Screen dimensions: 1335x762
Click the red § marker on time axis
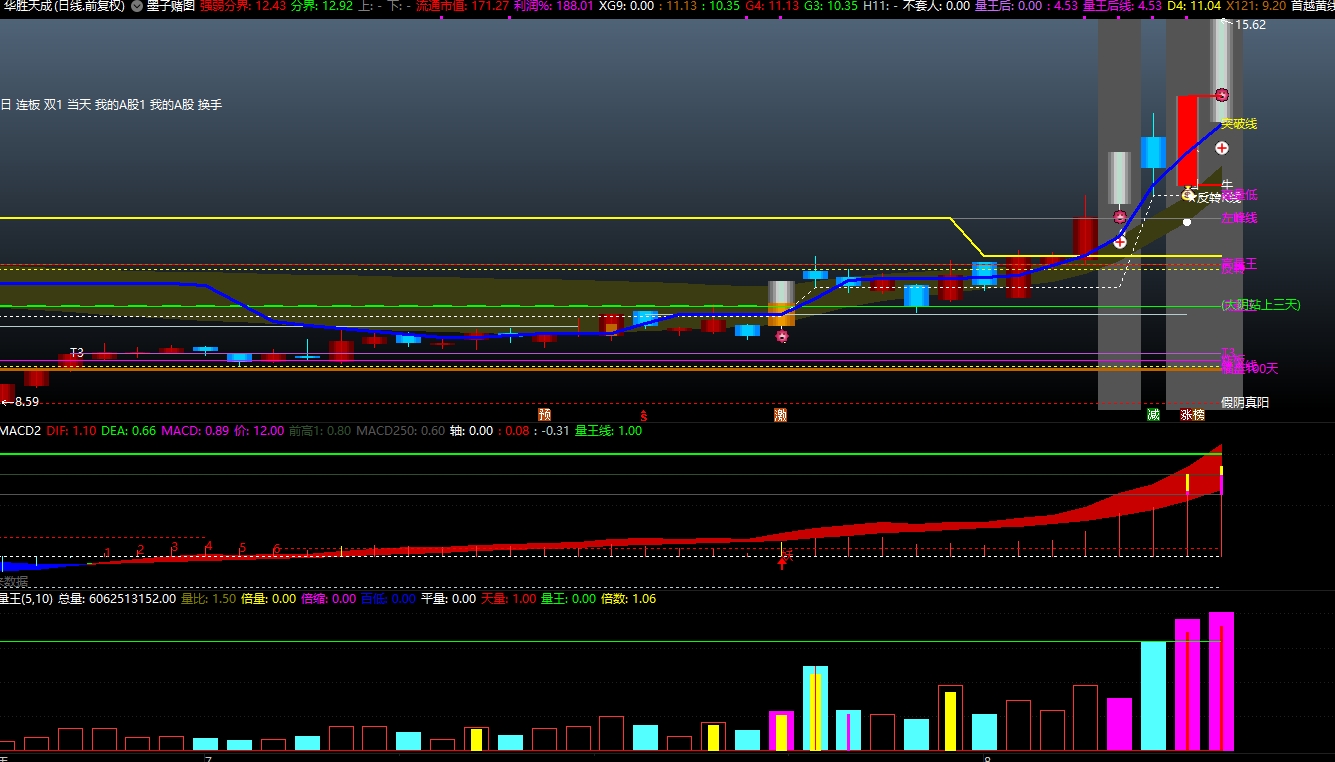[x=644, y=414]
